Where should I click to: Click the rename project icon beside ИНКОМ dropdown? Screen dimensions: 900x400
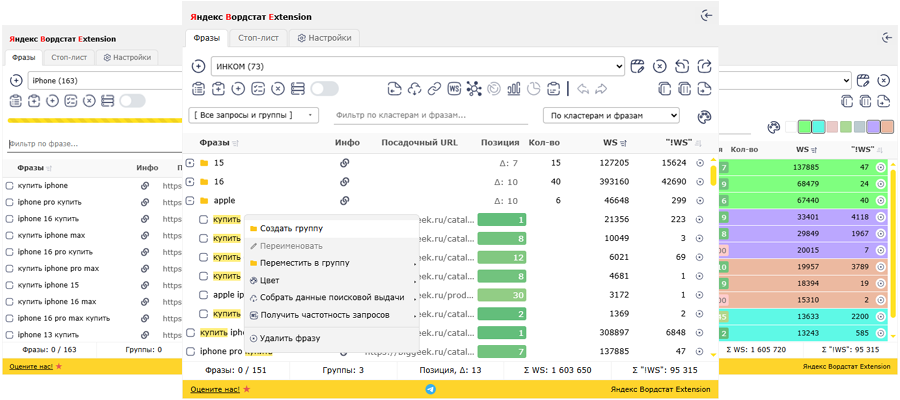637,66
